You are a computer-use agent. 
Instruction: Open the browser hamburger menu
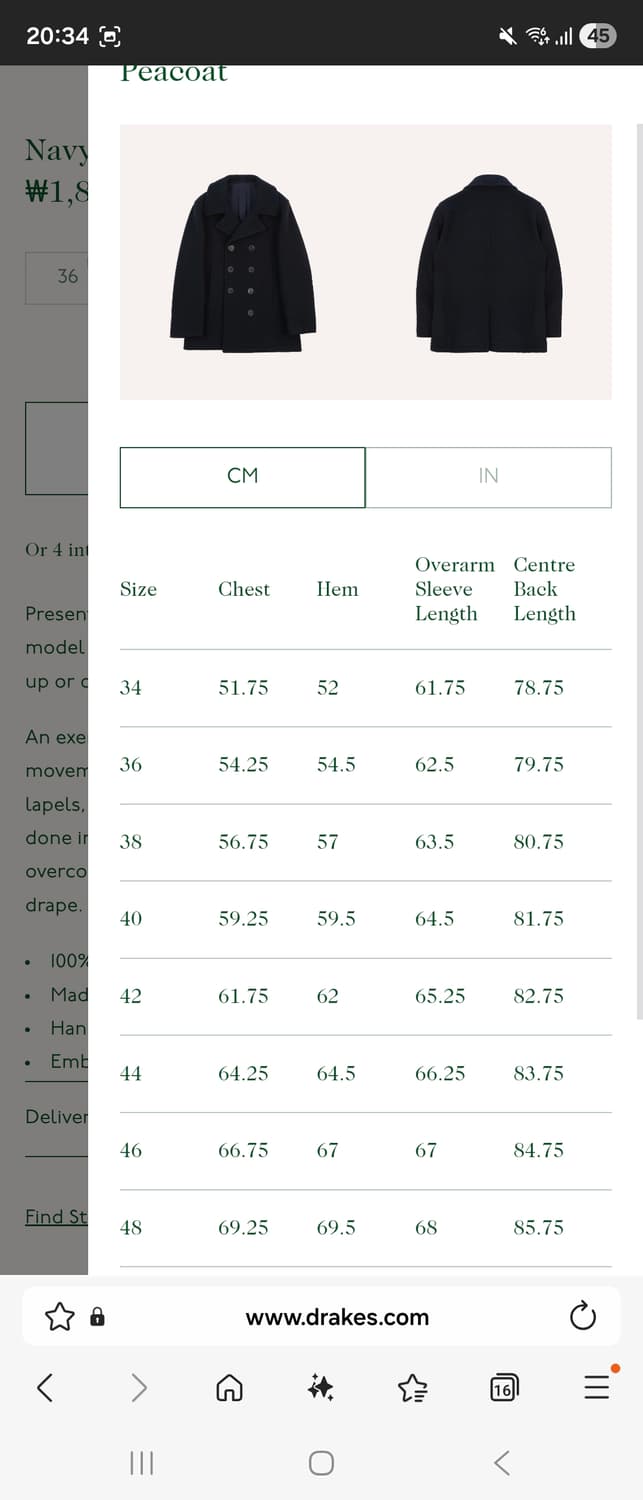pyautogui.click(x=596, y=1387)
